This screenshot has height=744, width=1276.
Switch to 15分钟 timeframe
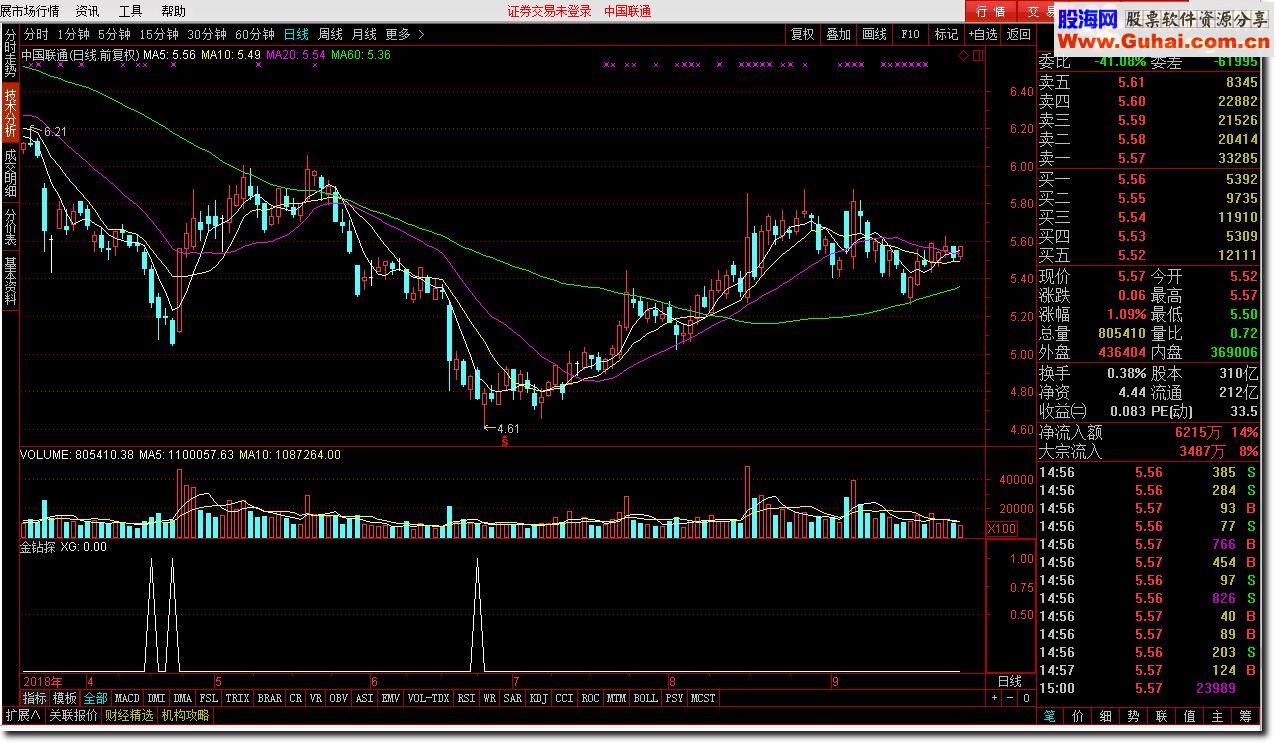[x=159, y=34]
